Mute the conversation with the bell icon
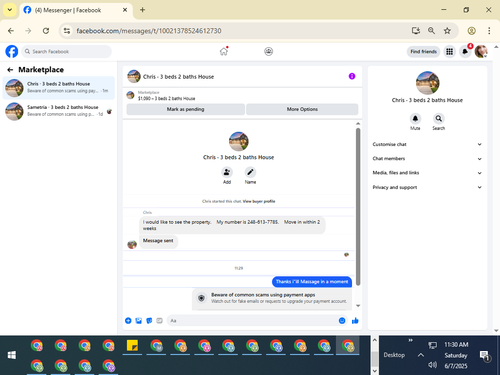500x375 pixels. click(x=415, y=118)
